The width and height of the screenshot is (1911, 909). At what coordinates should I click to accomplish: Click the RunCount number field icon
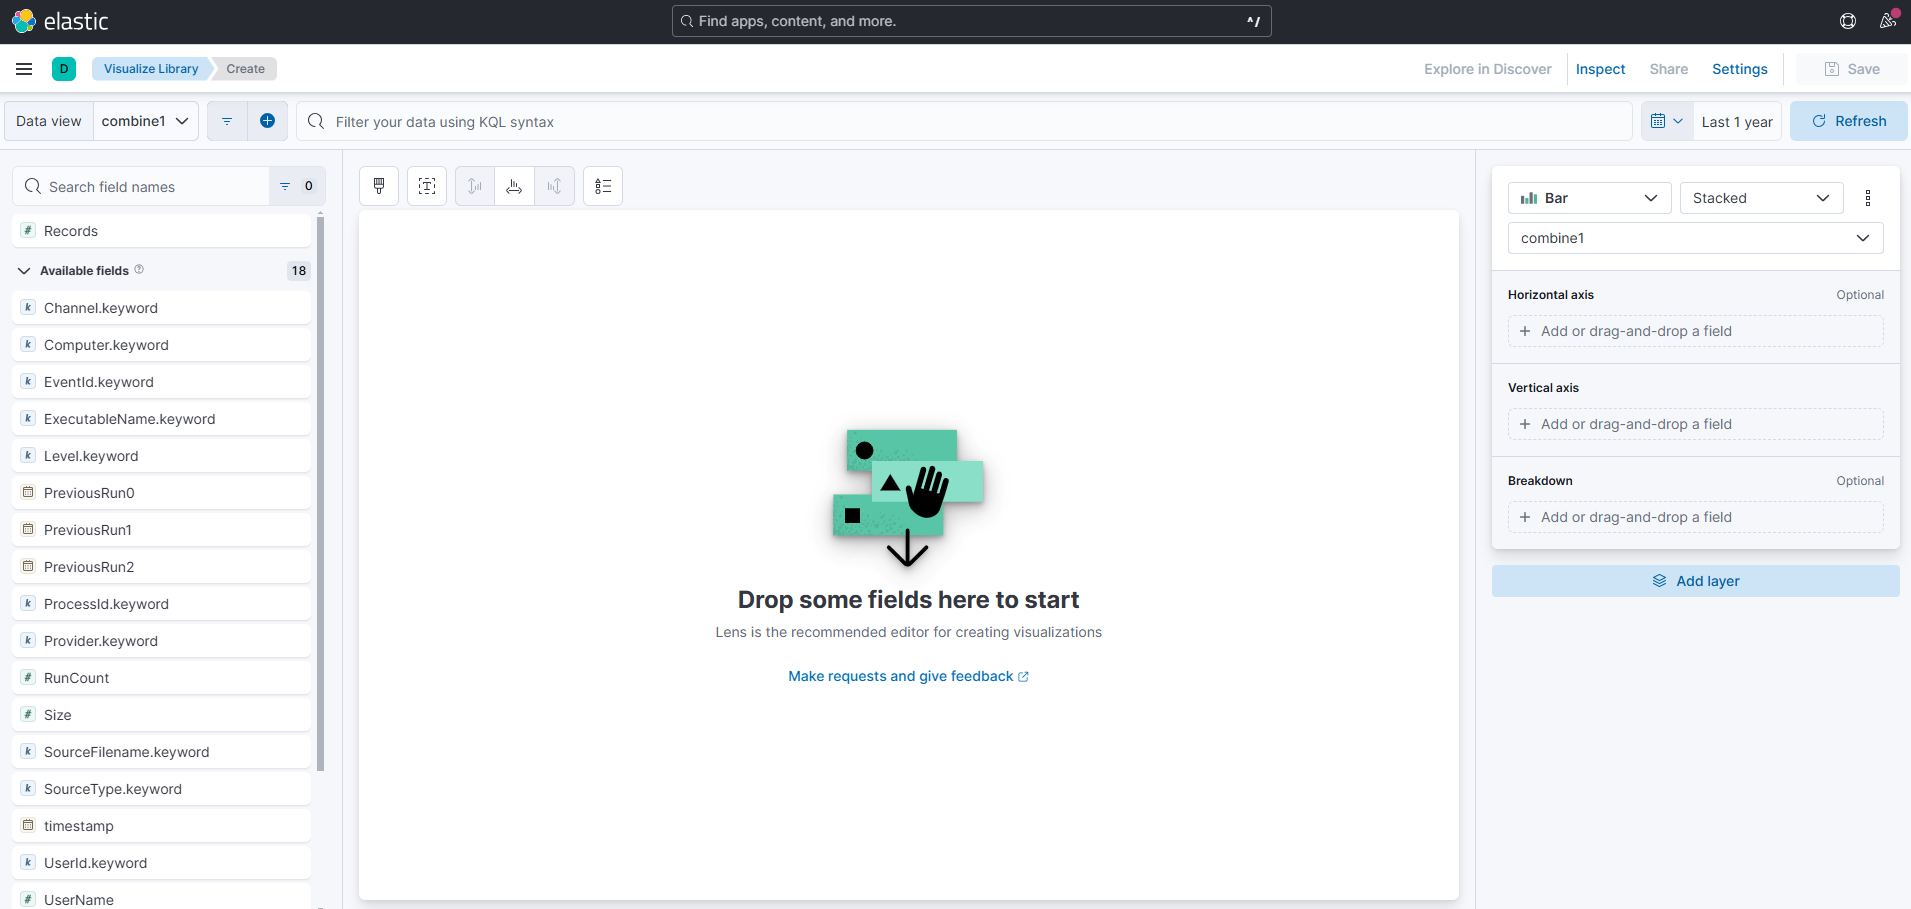pos(28,677)
